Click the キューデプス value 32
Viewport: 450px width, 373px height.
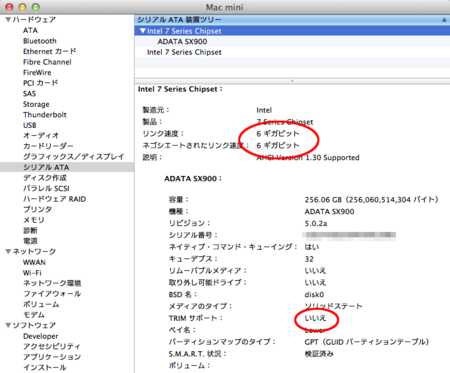pos(309,259)
